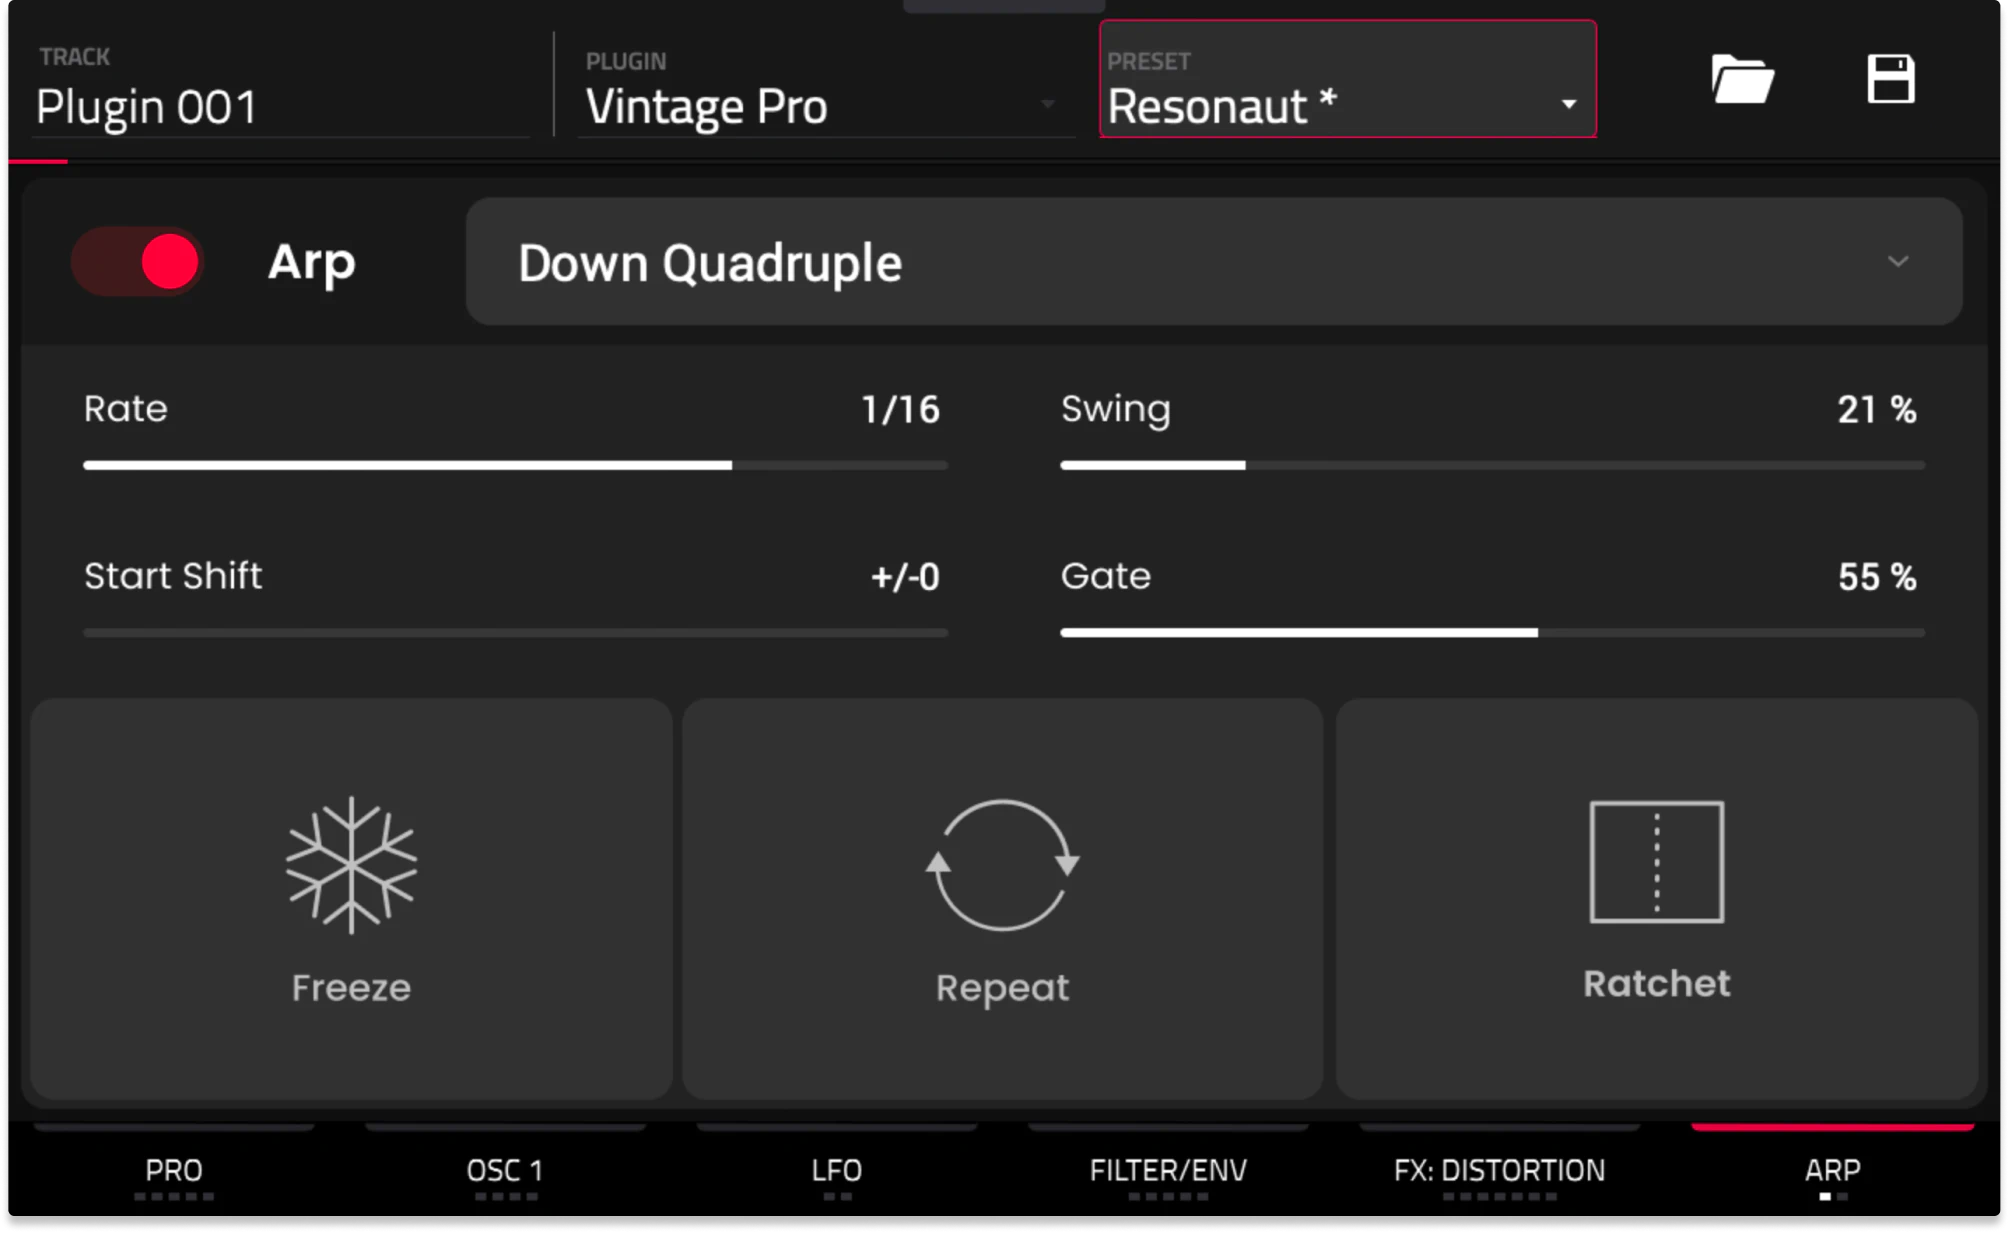Open the folder browse icon

(x=1741, y=79)
